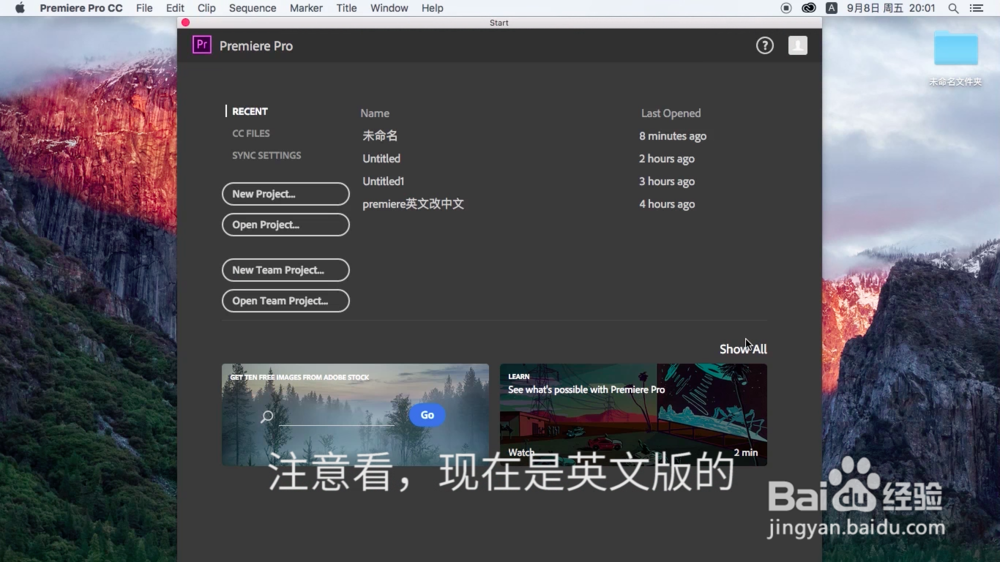The height and width of the screenshot is (562, 1000).
Task: Click the 4 hours ago entry
Action: [667, 204]
